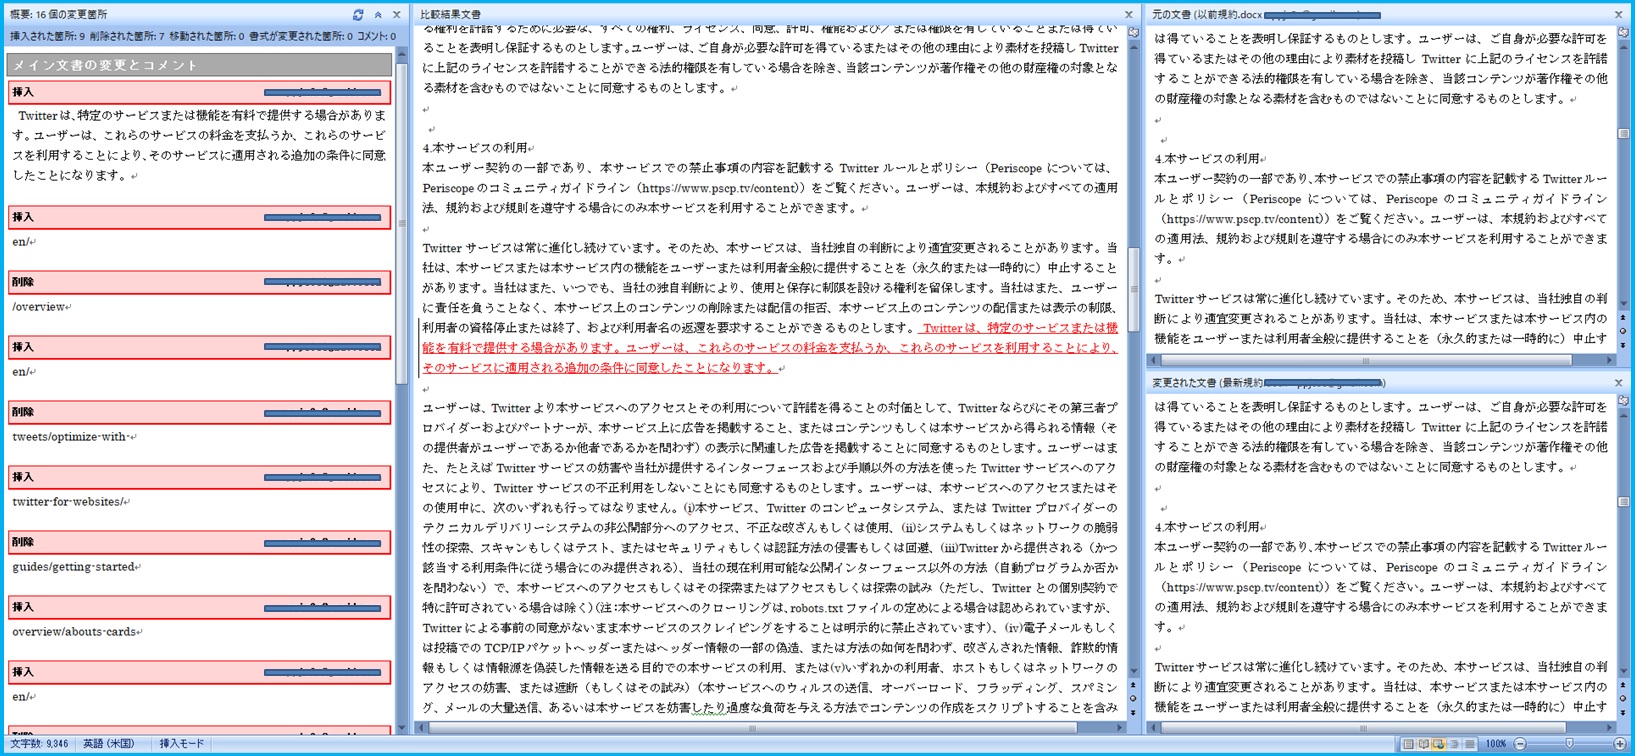
Task: Click previous page button in compared document
Action: 1133,686
